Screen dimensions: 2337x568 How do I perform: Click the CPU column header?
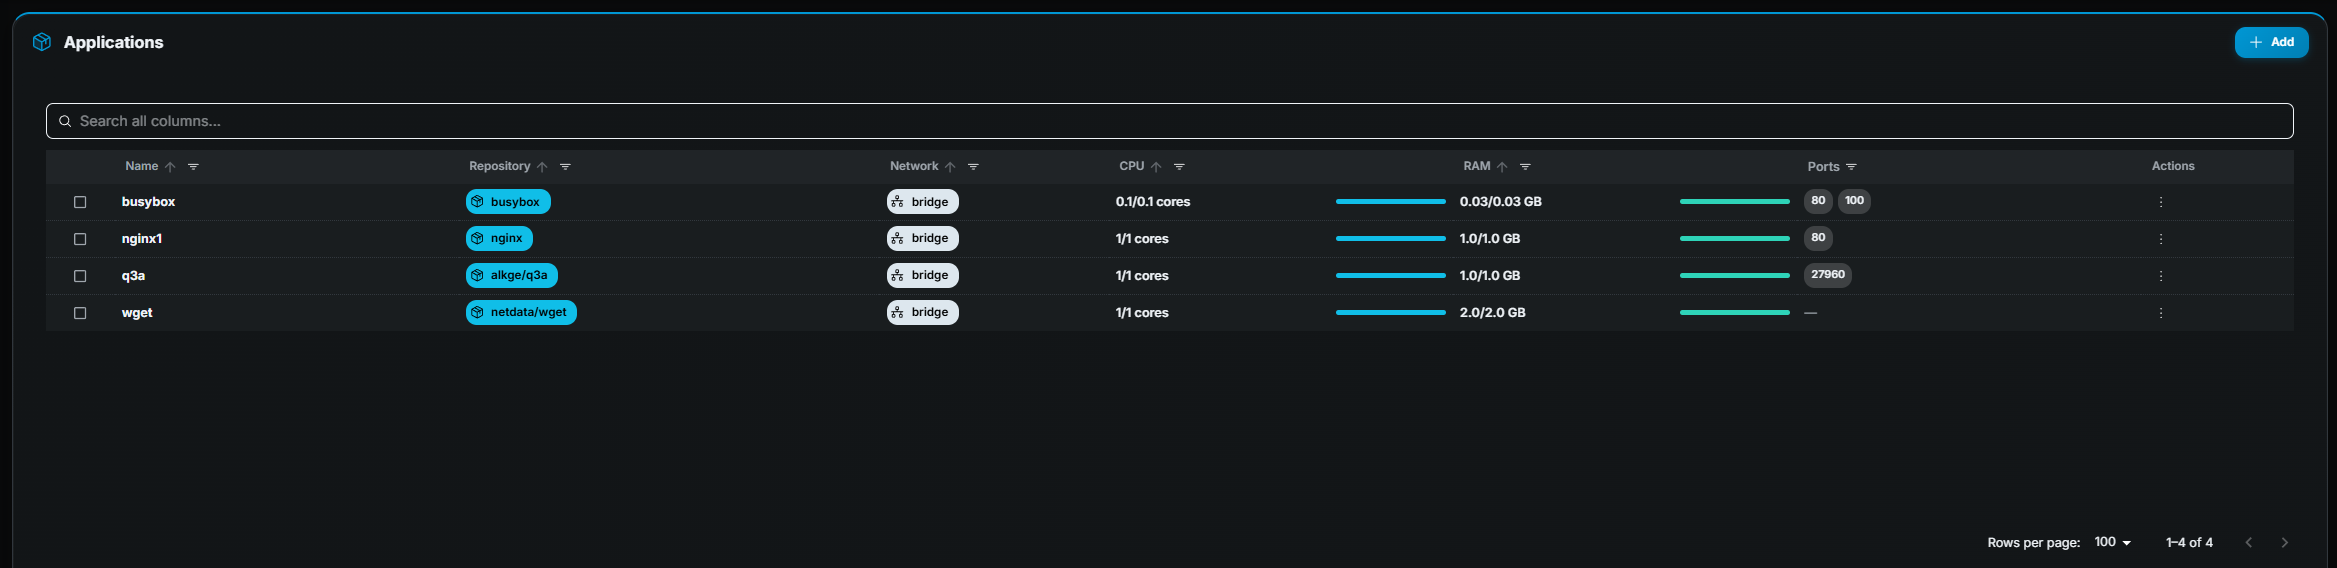click(x=1131, y=166)
